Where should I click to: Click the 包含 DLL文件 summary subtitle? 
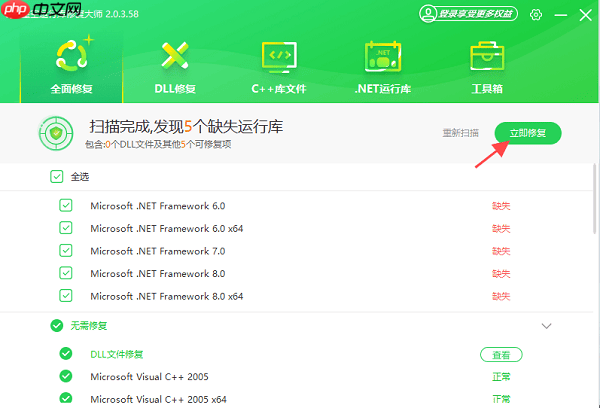158,144
